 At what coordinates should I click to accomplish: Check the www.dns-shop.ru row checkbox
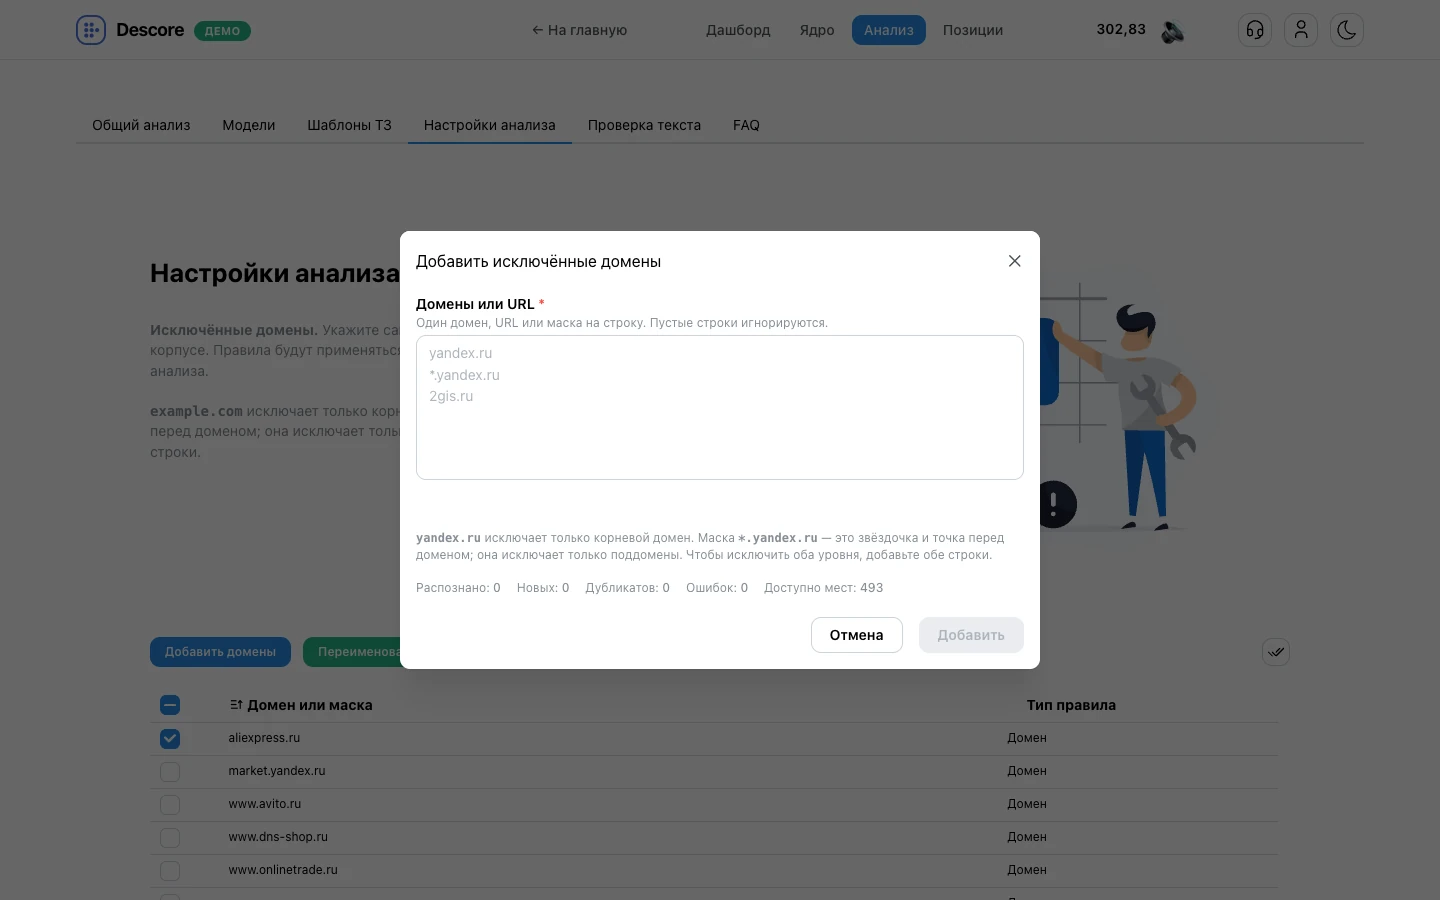pyautogui.click(x=170, y=837)
